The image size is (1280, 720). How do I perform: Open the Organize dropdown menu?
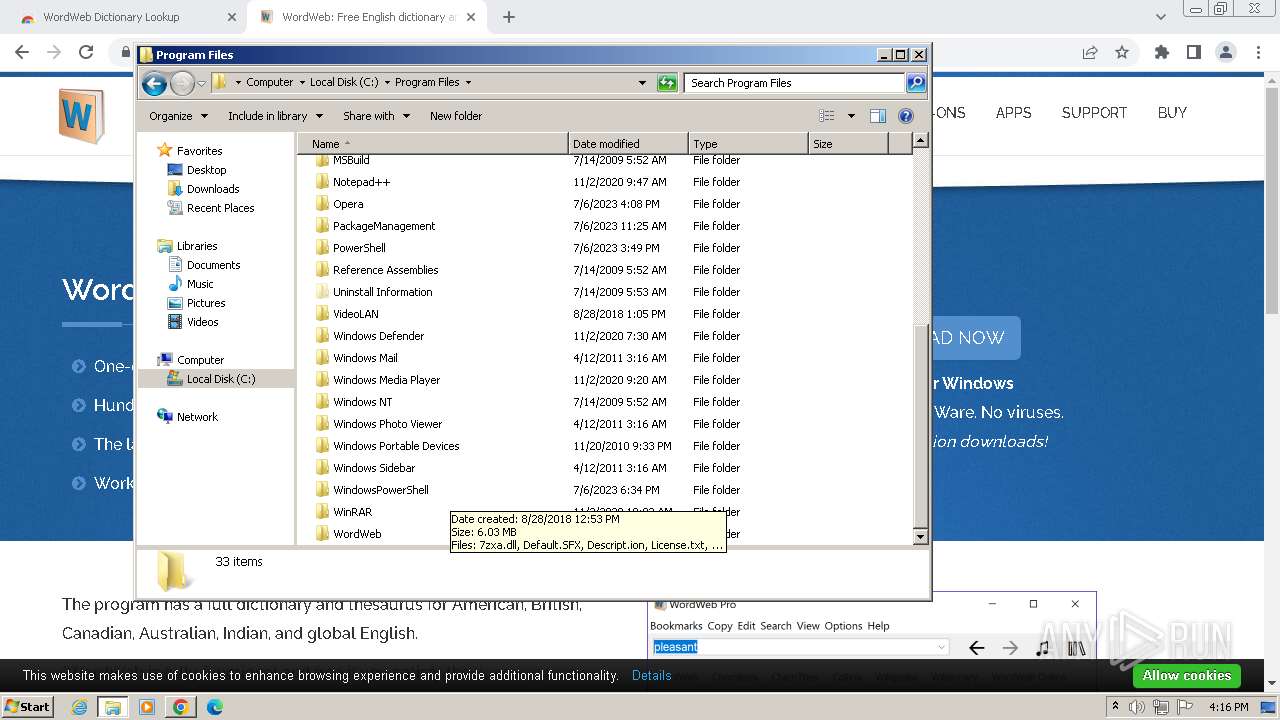pos(179,116)
